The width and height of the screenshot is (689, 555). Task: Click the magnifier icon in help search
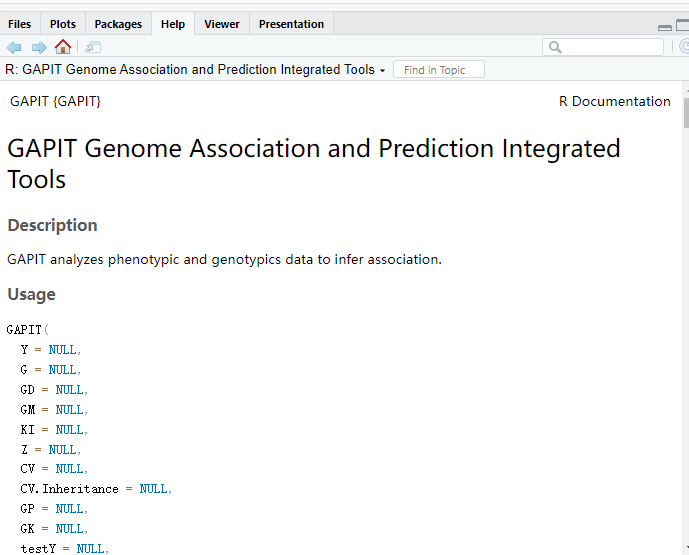[x=555, y=47]
